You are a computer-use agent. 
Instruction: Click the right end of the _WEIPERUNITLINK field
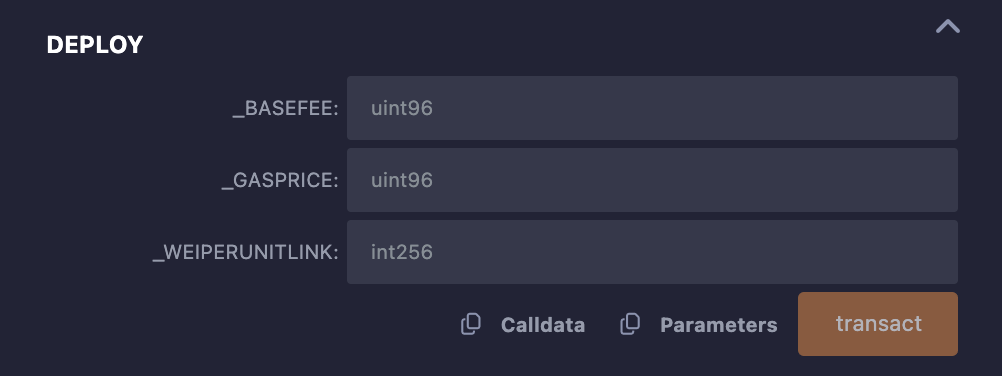pyautogui.click(x=939, y=252)
